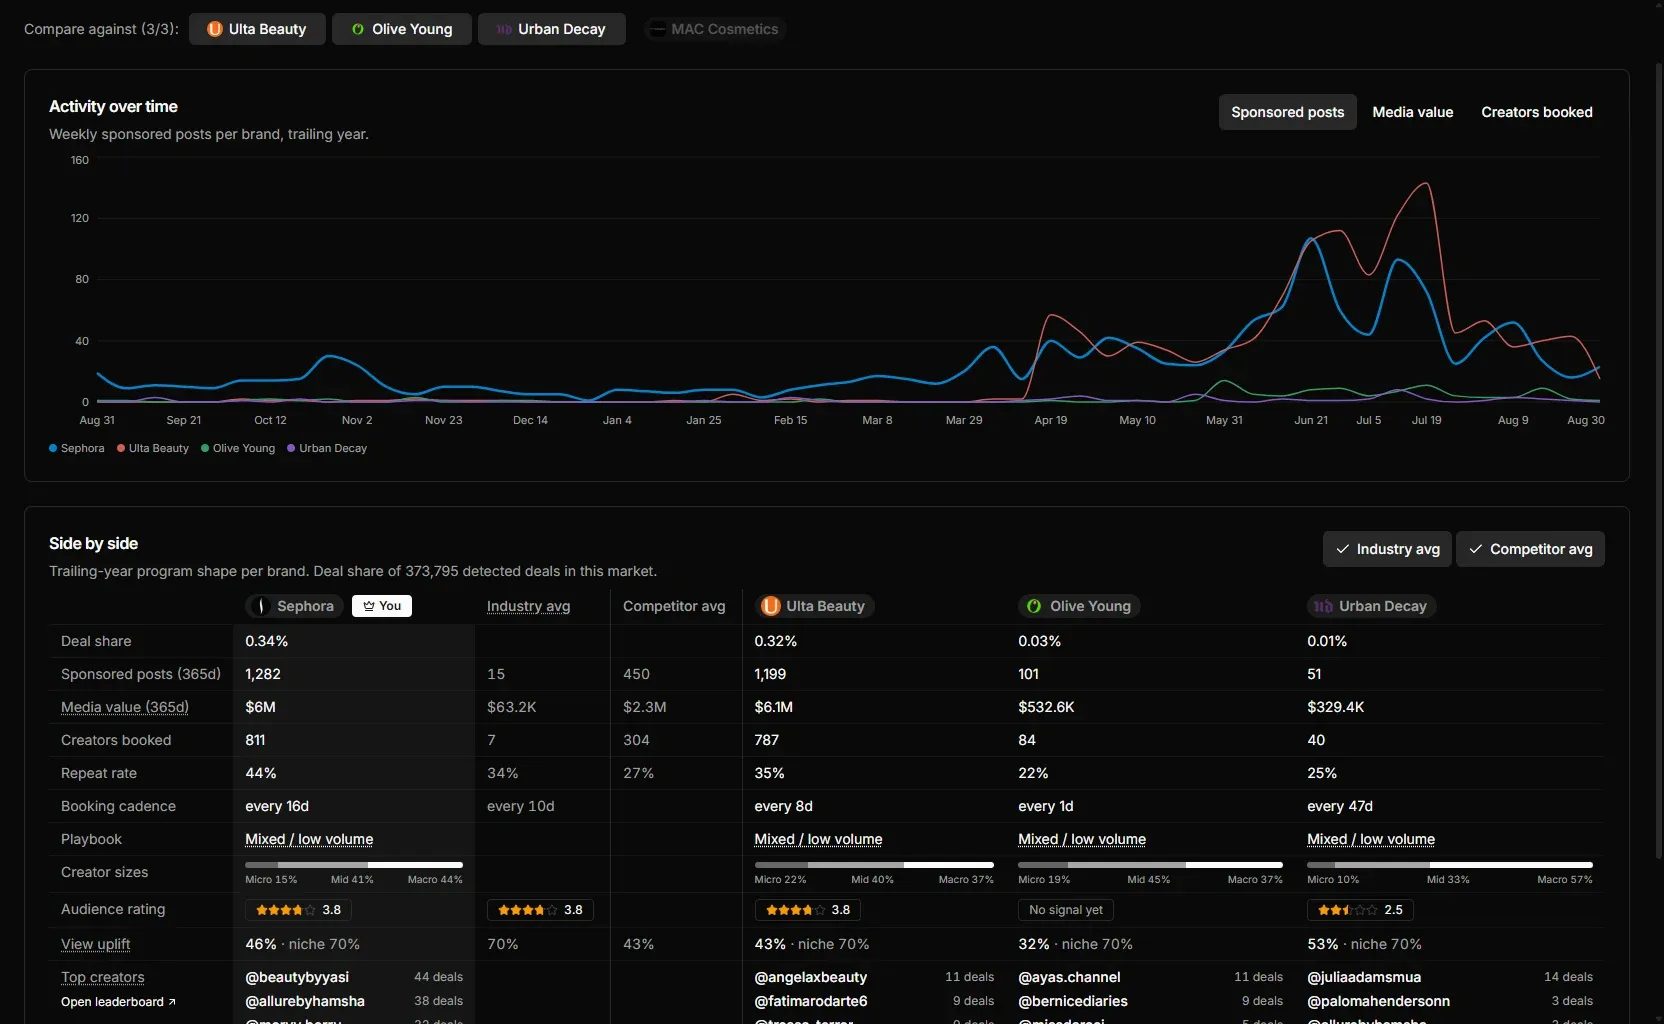Click Competitor avg checkmark icon
Viewport: 1664px width, 1024px height.
coord(1476,549)
